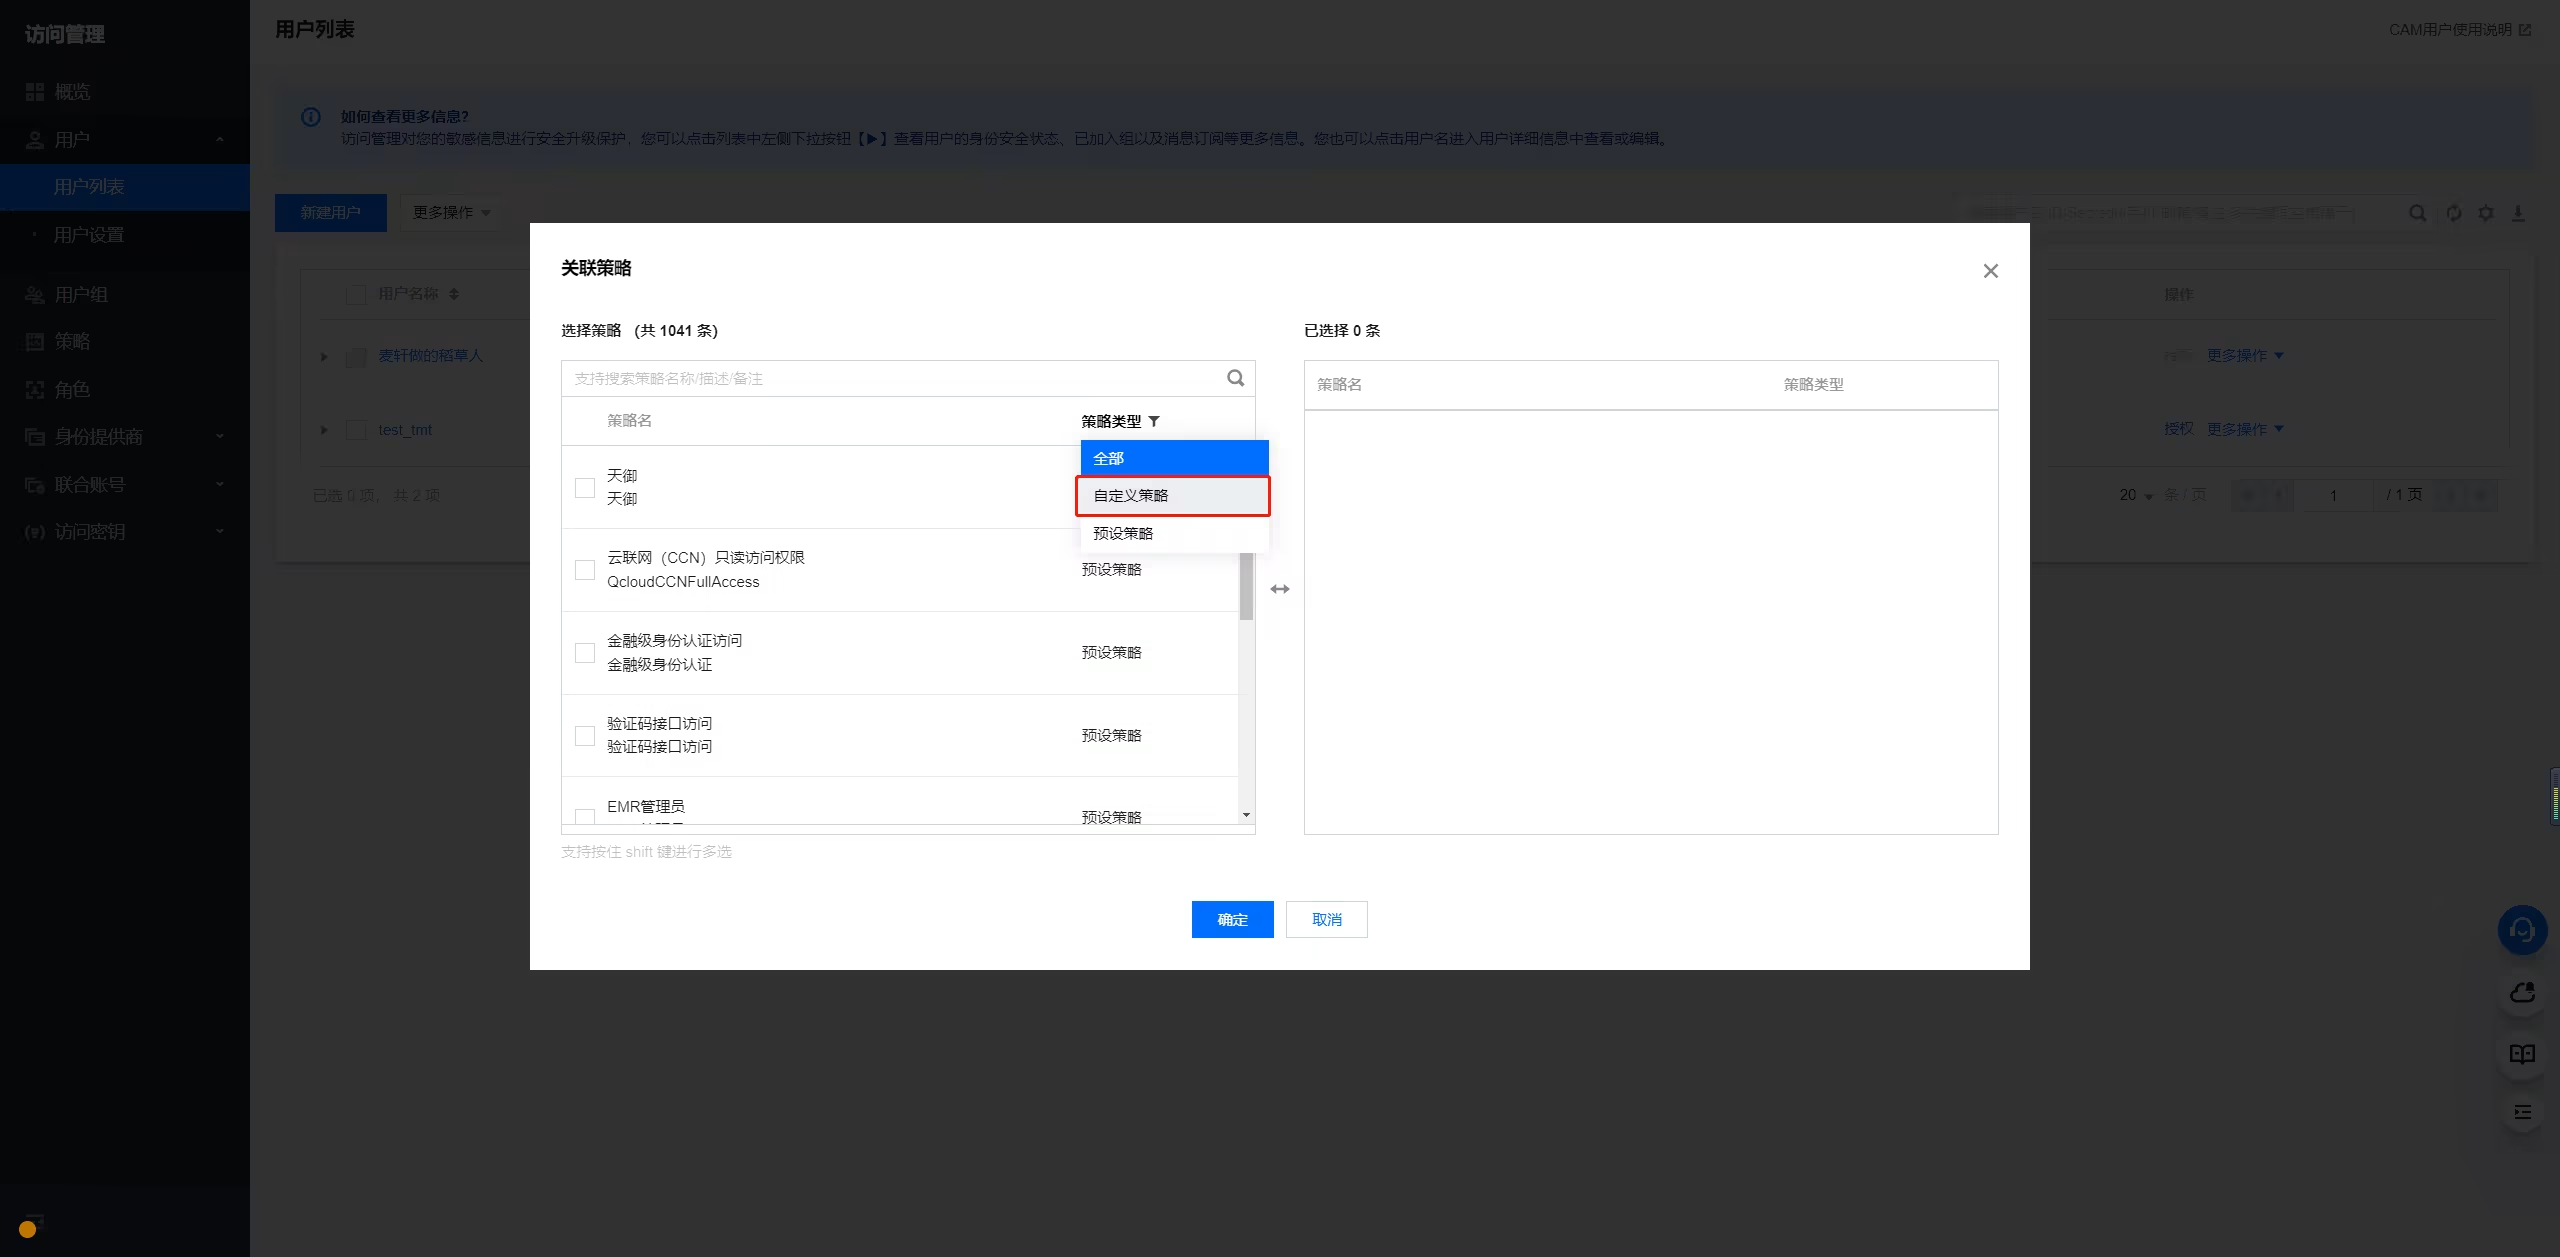Click the list menu floating icon
This screenshot has height=1257, width=2560.
(2522, 1112)
